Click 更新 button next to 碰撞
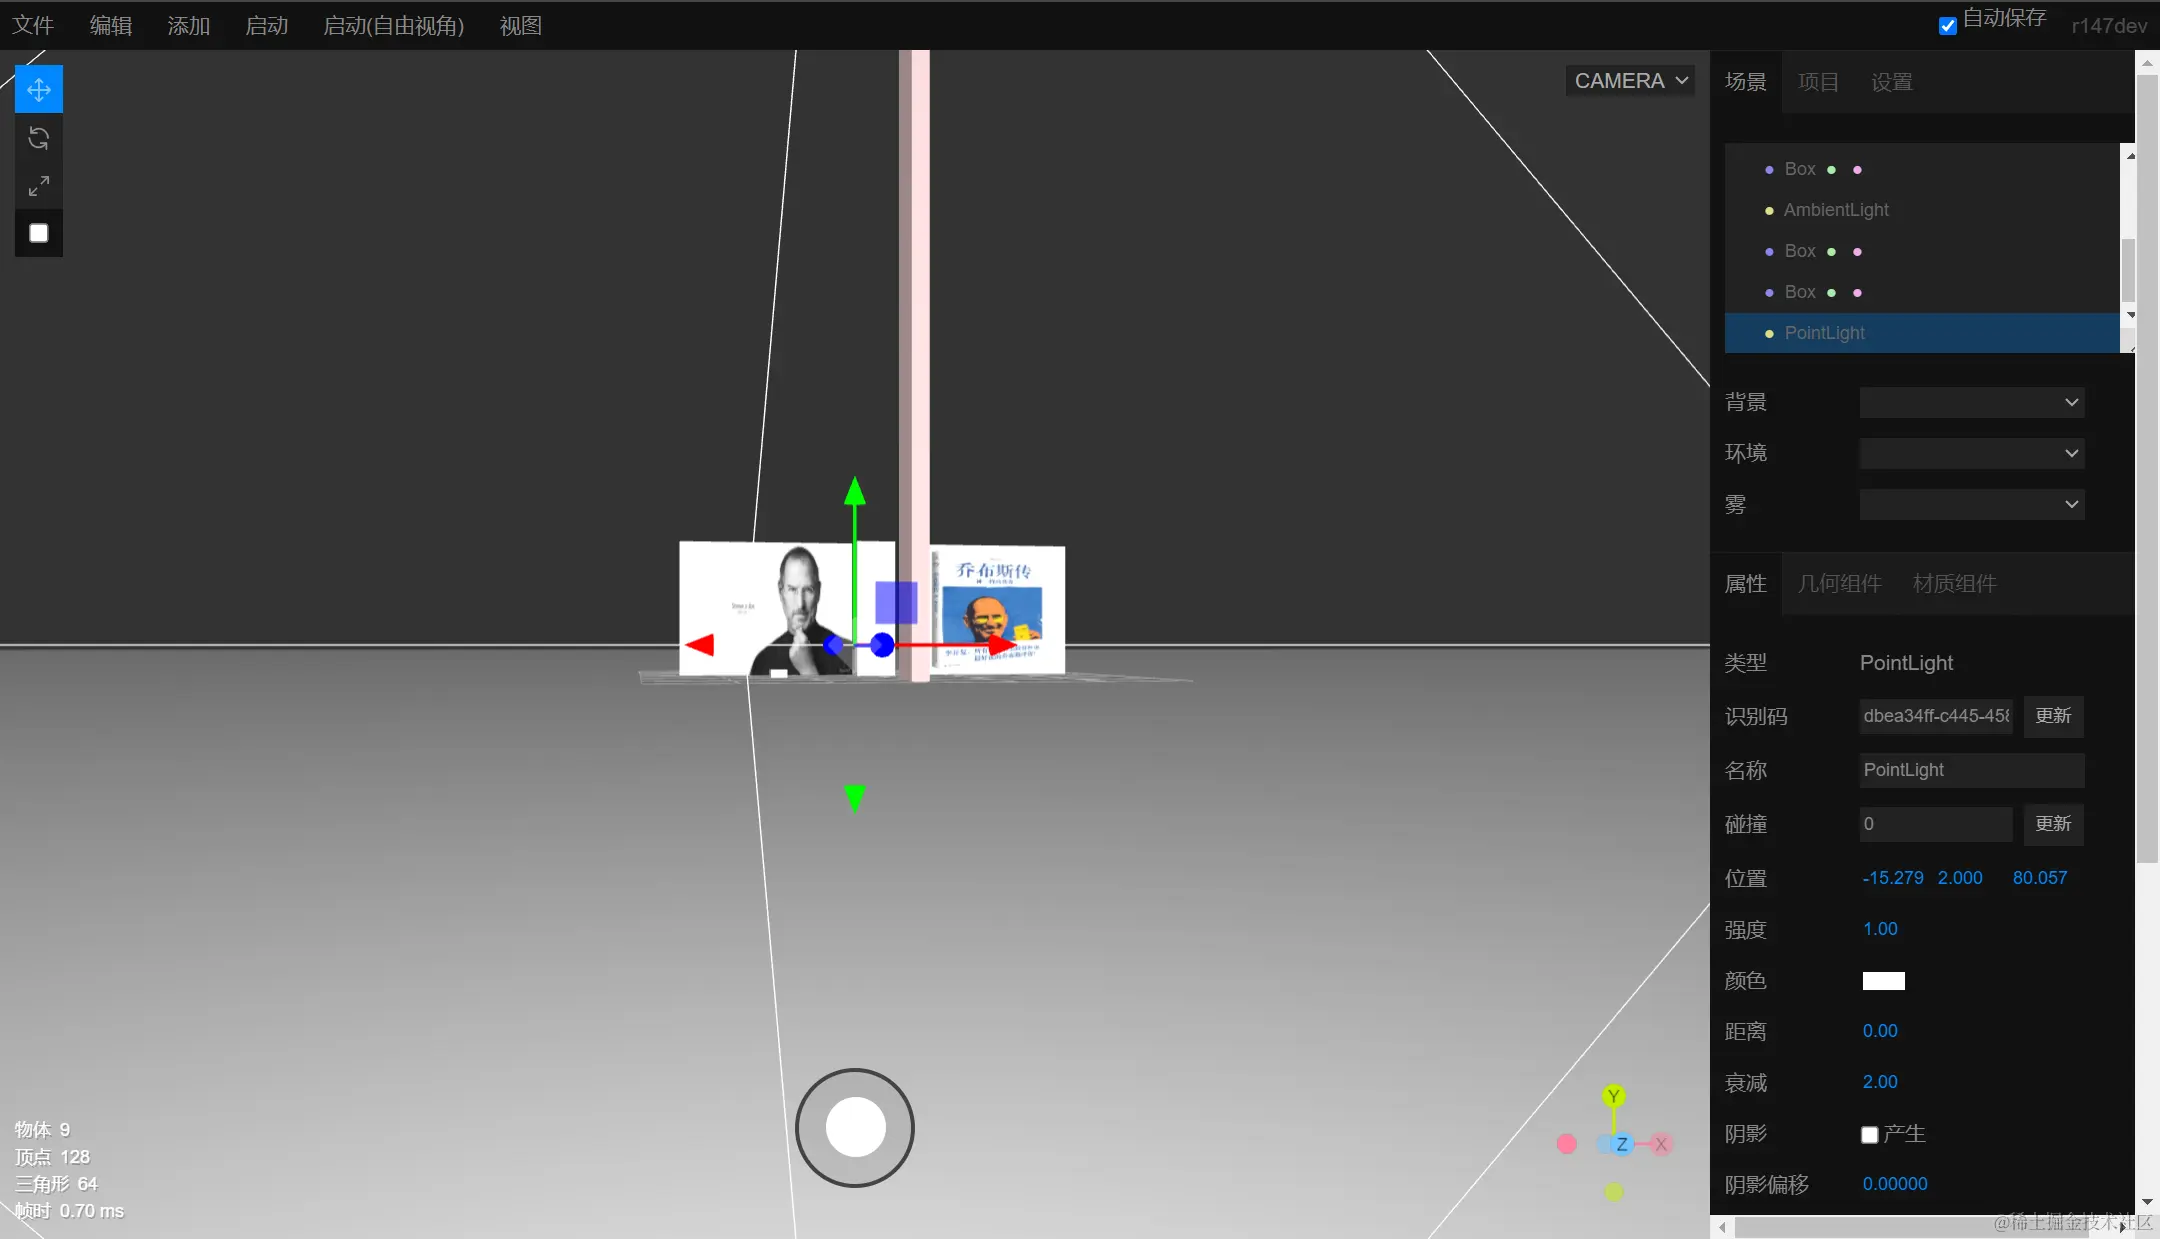This screenshot has height=1239, width=2160. tap(2053, 824)
